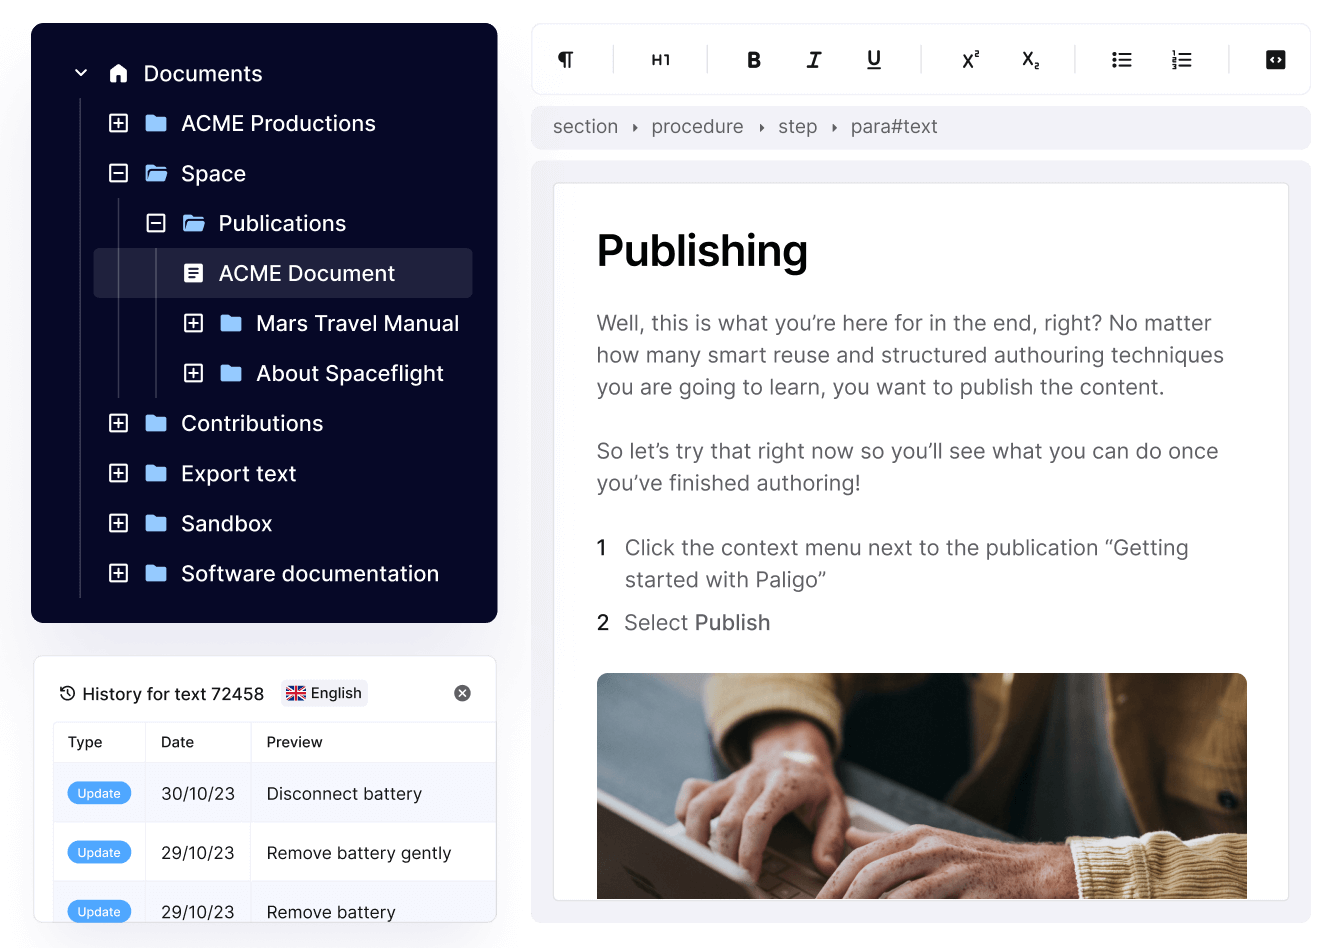Select the step breadcrumb

[x=797, y=127]
